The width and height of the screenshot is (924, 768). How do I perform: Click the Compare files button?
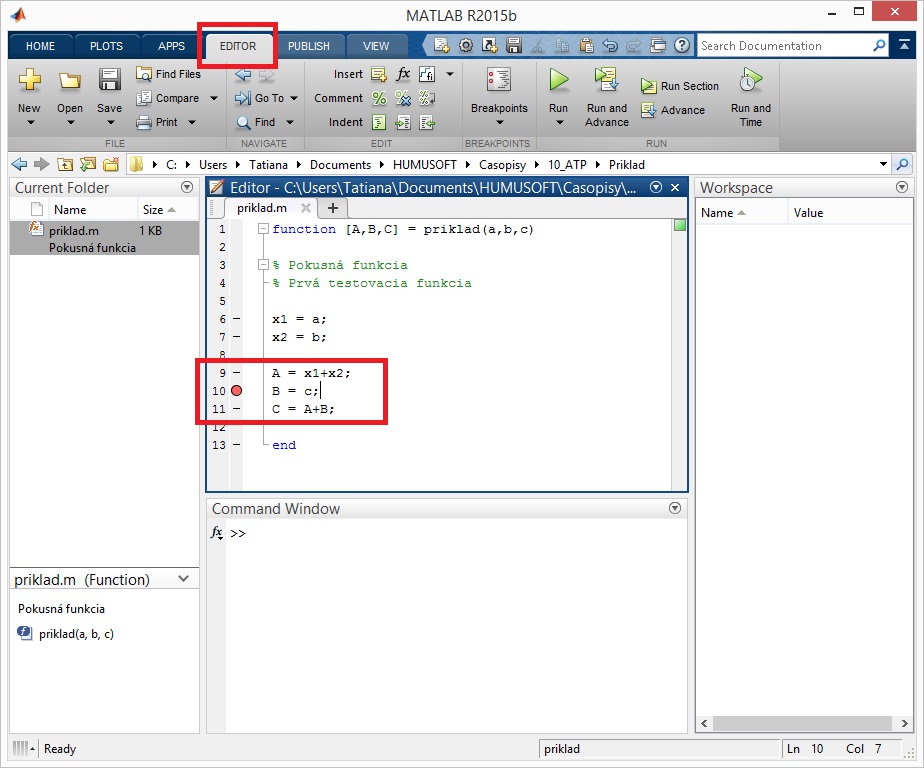point(169,98)
